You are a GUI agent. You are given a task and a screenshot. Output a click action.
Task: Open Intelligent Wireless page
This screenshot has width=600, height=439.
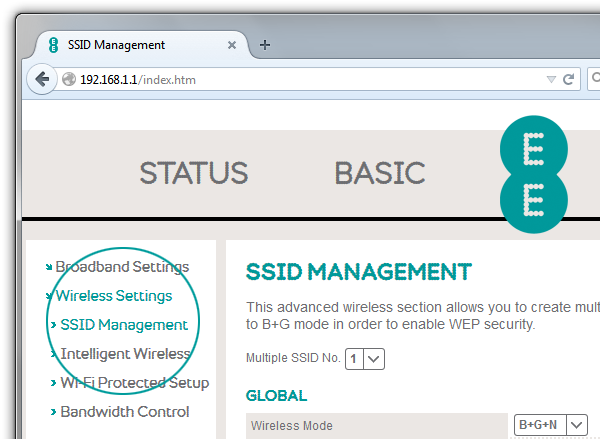click(x=126, y=354)
